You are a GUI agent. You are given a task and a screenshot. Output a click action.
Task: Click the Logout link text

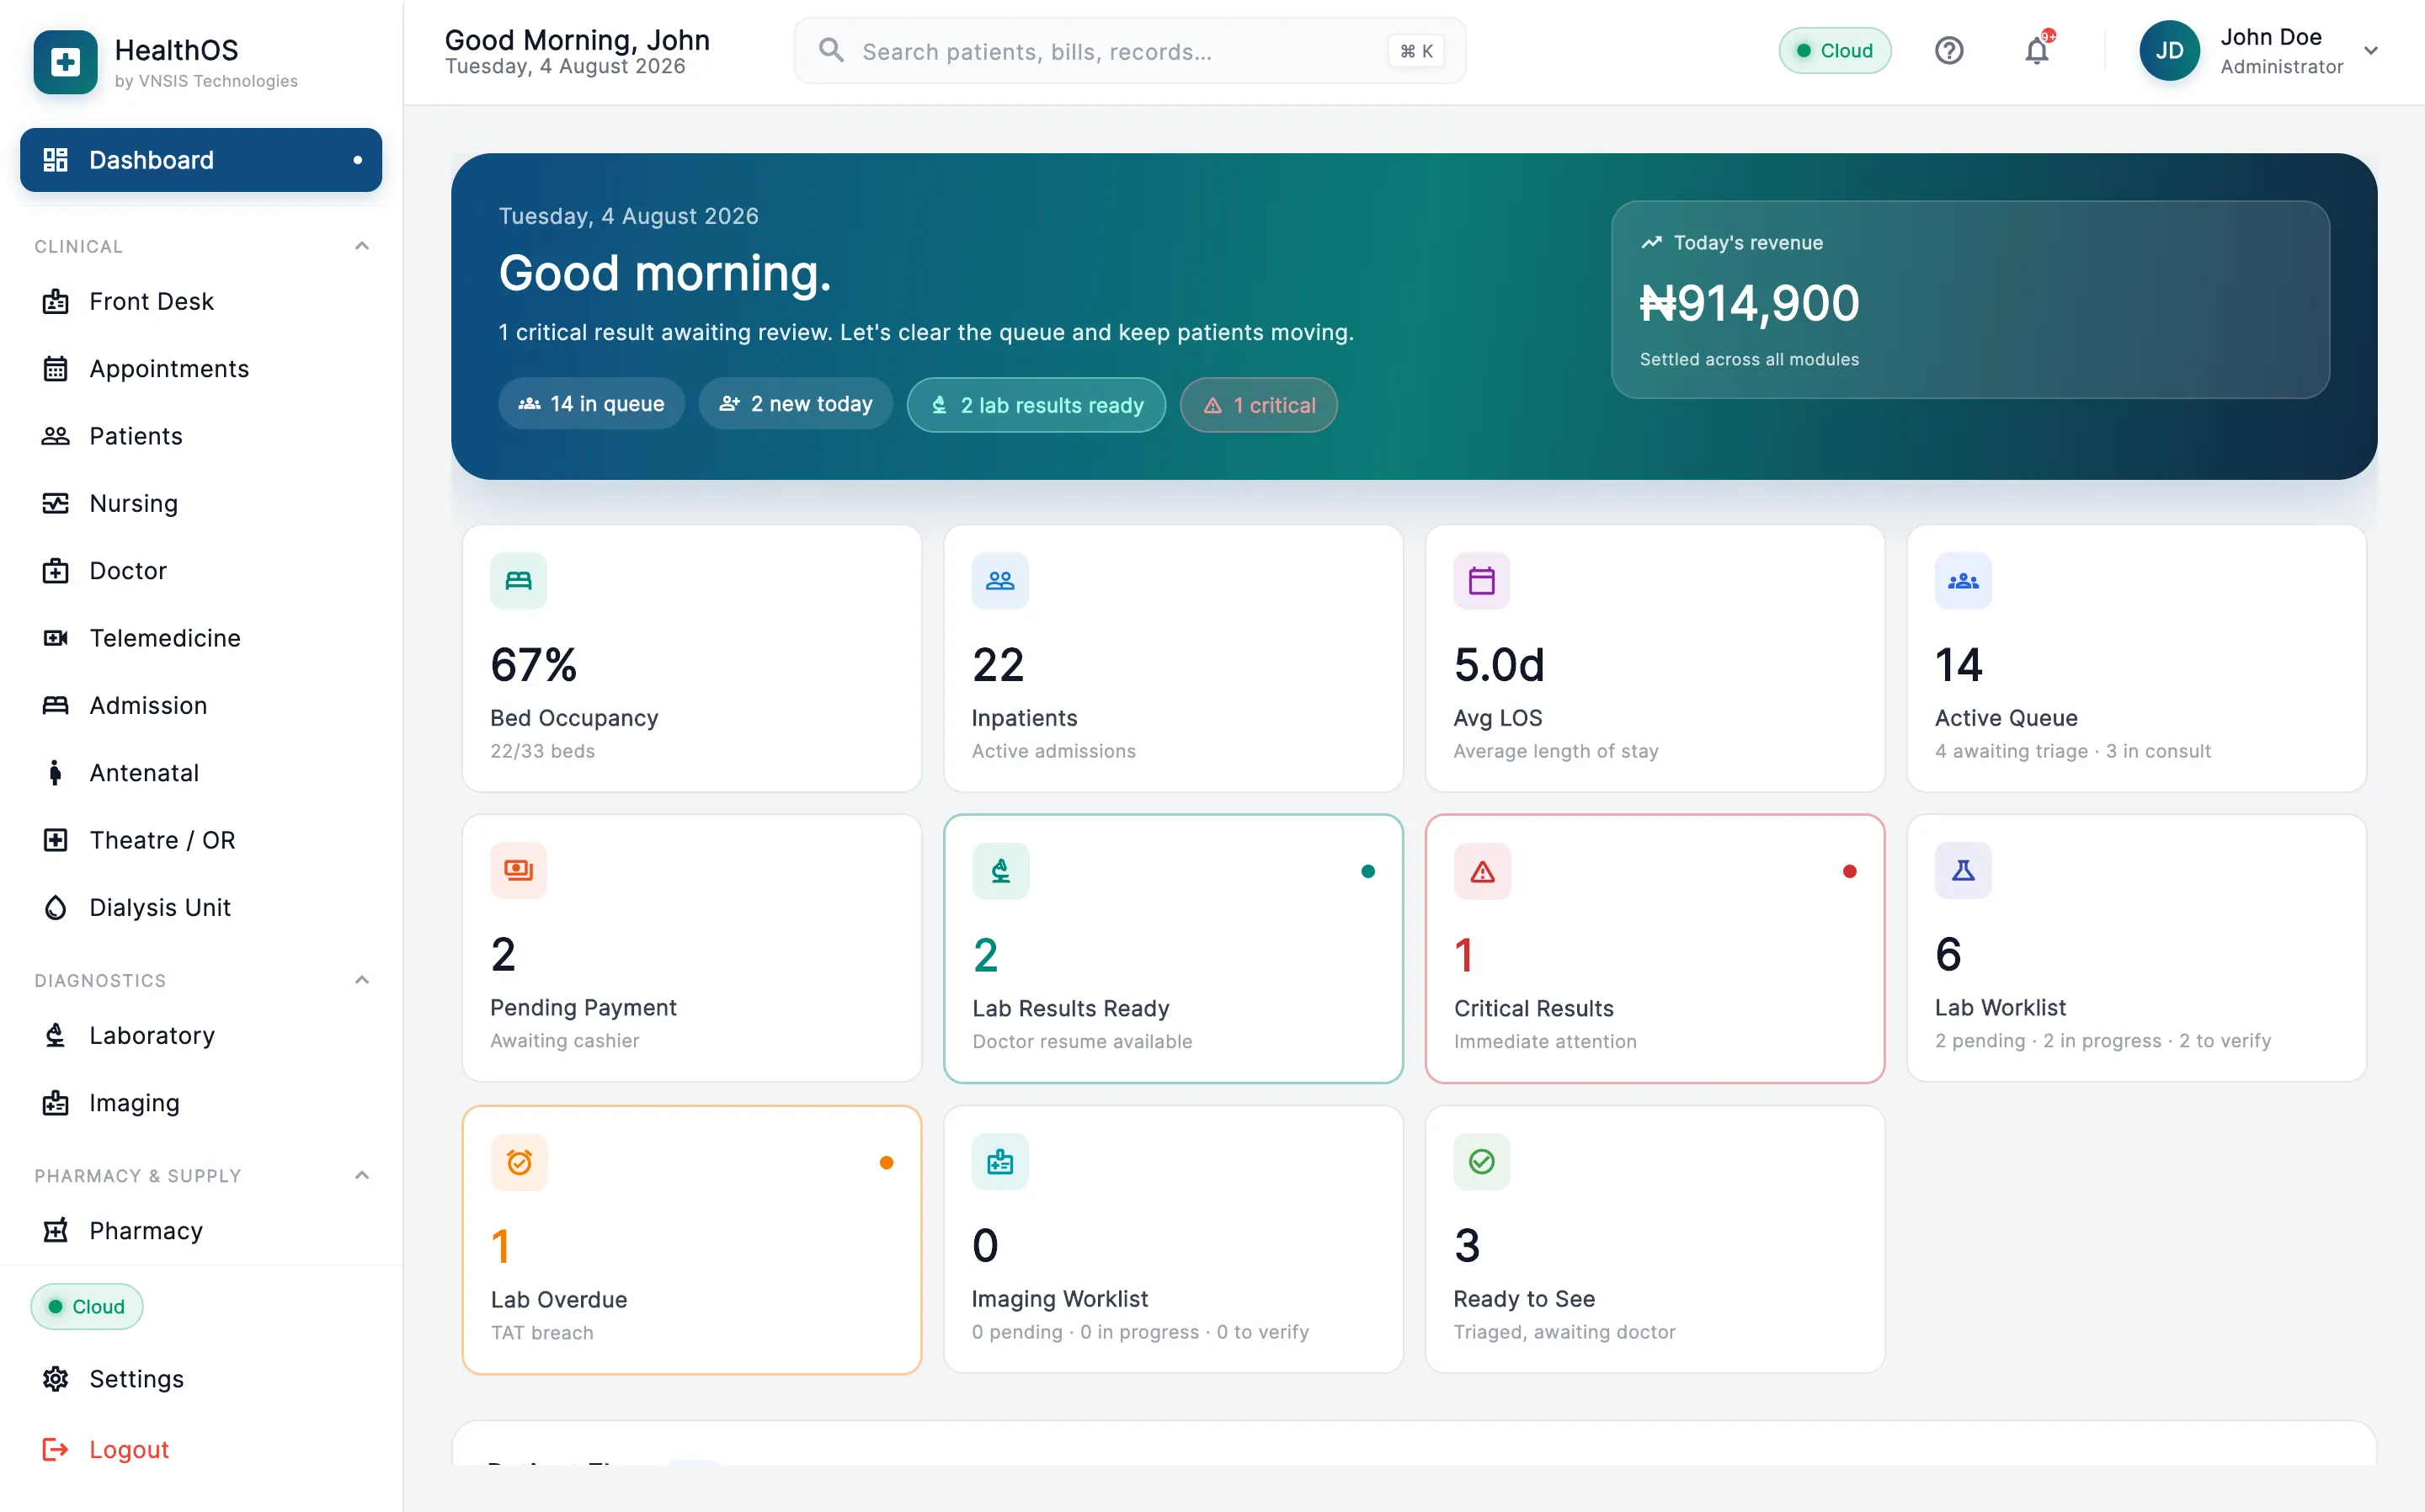[129, 1449]
